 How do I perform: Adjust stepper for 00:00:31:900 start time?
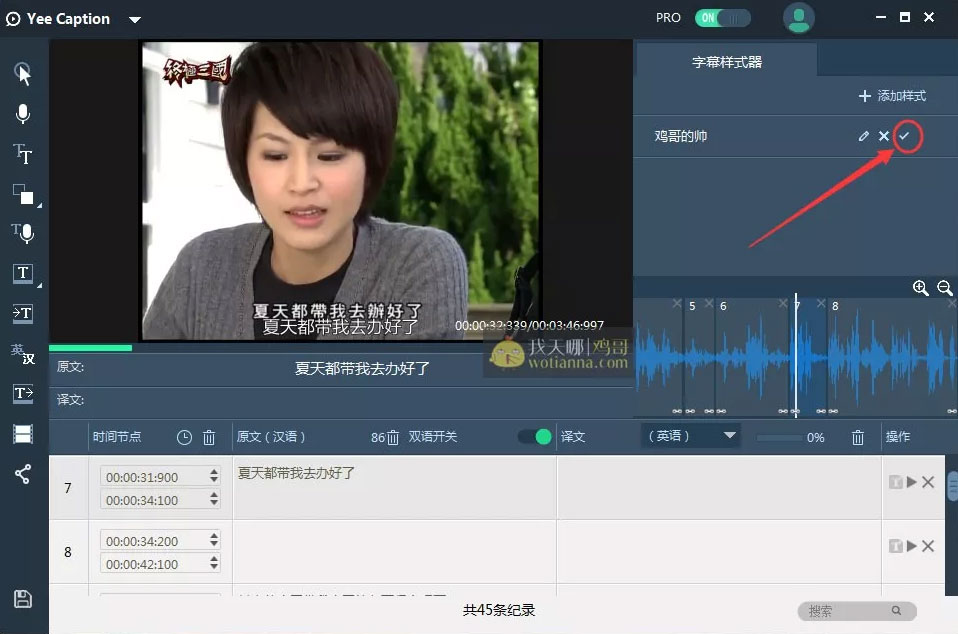click(214, 476)
